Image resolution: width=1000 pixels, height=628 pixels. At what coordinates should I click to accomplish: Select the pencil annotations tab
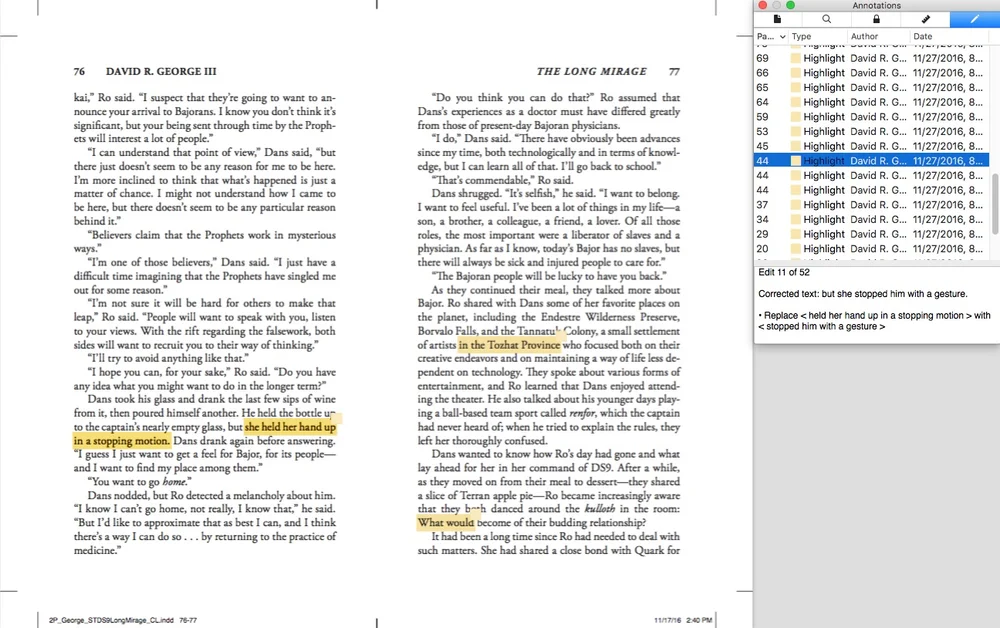coord(974,19)
